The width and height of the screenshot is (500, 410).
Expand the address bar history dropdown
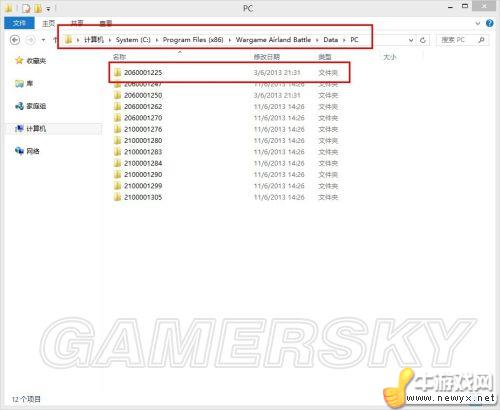pos(411,40)
